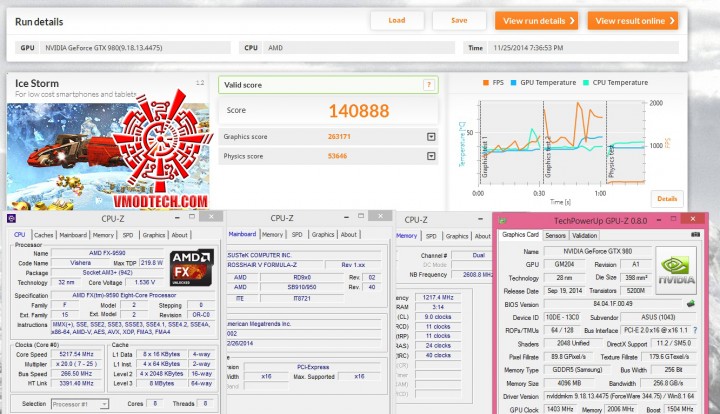The image size is (720, 414).
Task: Switch to the Mainboard tab in the CPU-Z processor window
Action: pyautogui.click(x=73, y=235)
